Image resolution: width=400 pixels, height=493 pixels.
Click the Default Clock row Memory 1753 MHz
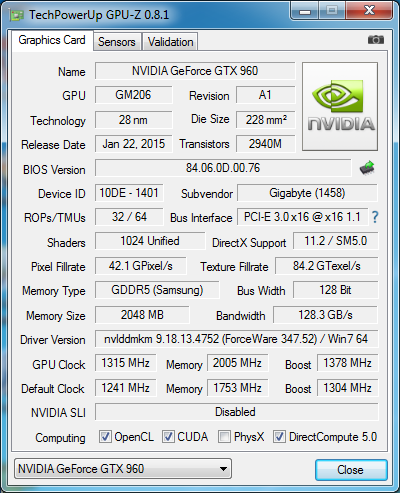point(238,388)
